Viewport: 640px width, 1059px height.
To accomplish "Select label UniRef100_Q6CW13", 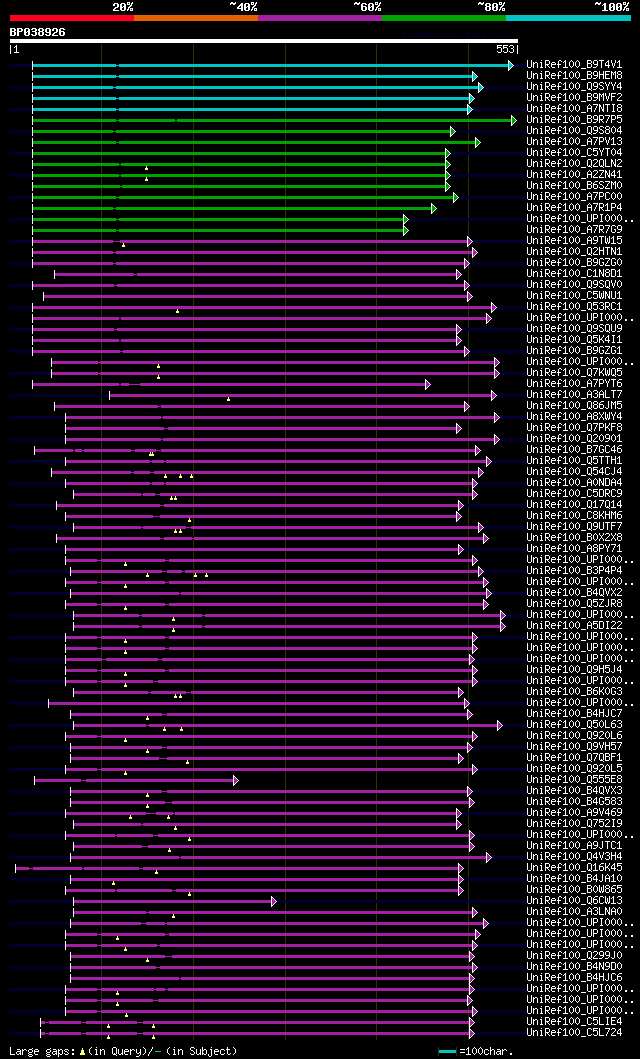I will [x=575, y=901].
